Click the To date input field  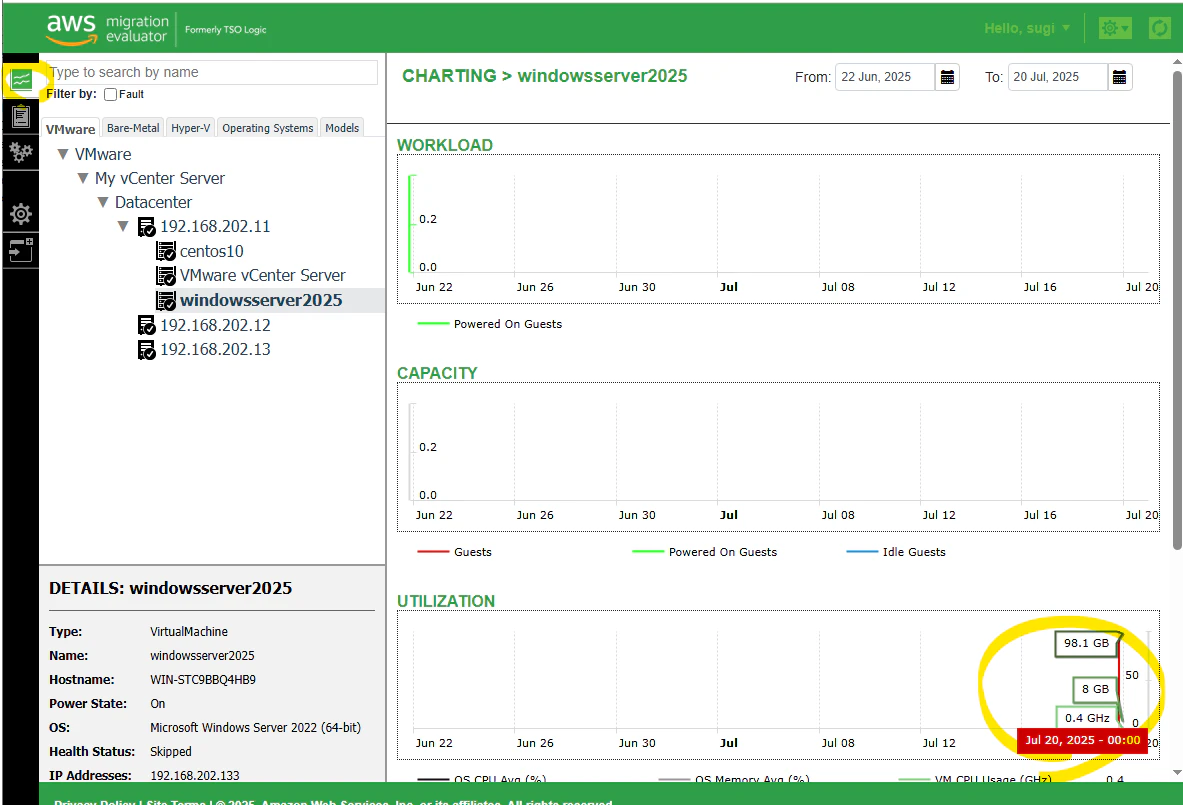pyautogui.click(x=1058, y=77)
